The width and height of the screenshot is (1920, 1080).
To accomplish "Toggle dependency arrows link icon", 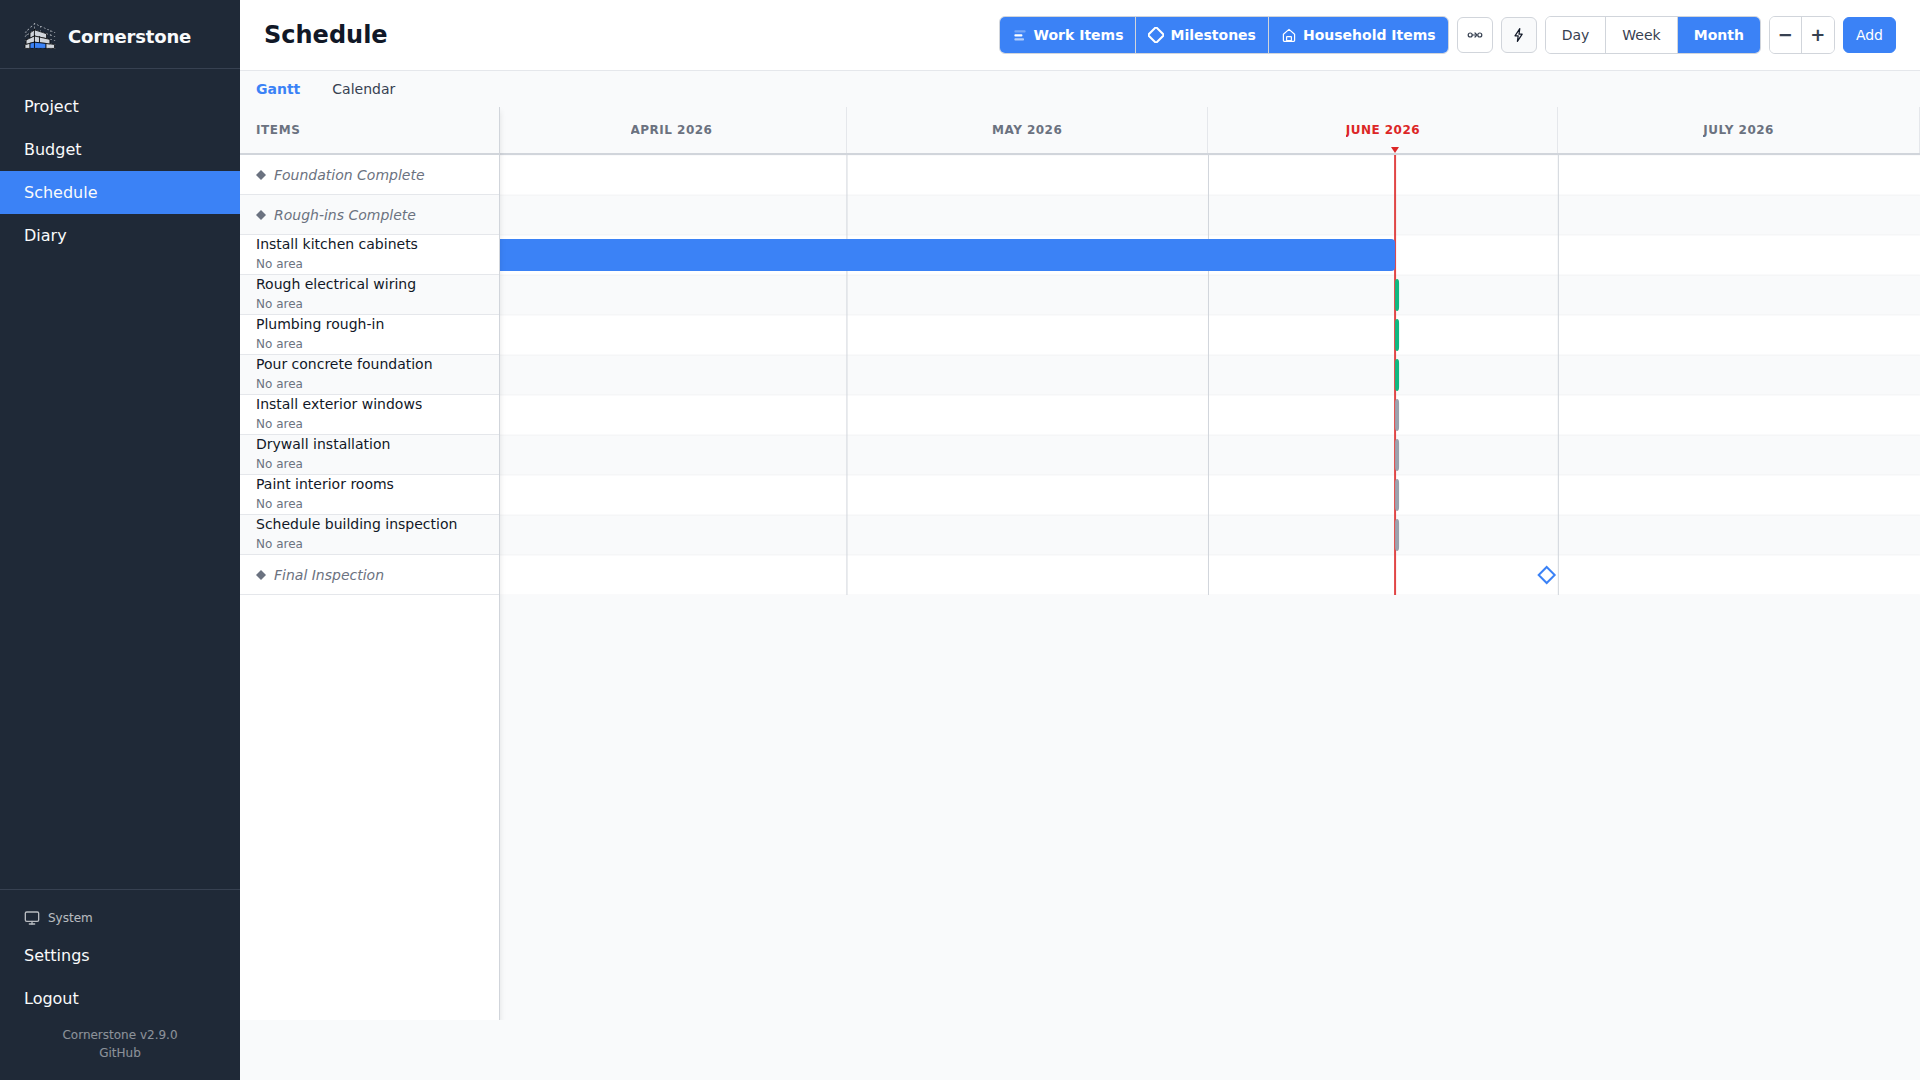I will point(1475,35).
